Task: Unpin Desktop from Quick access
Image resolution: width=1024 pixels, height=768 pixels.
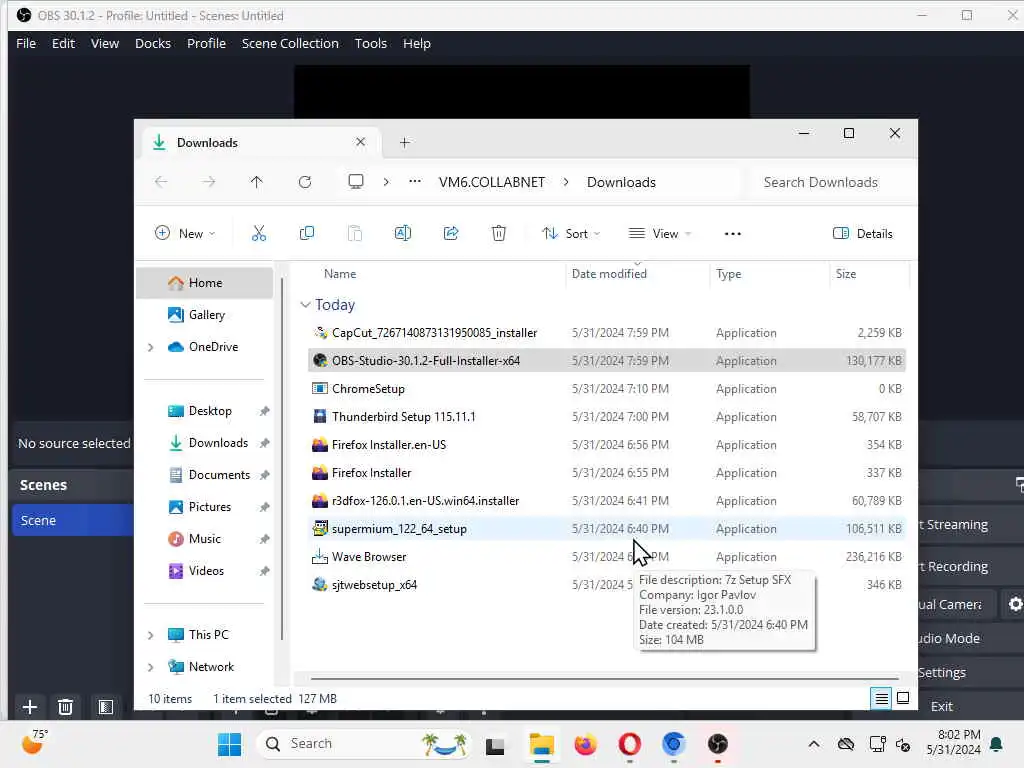Action: pos(264,411)
